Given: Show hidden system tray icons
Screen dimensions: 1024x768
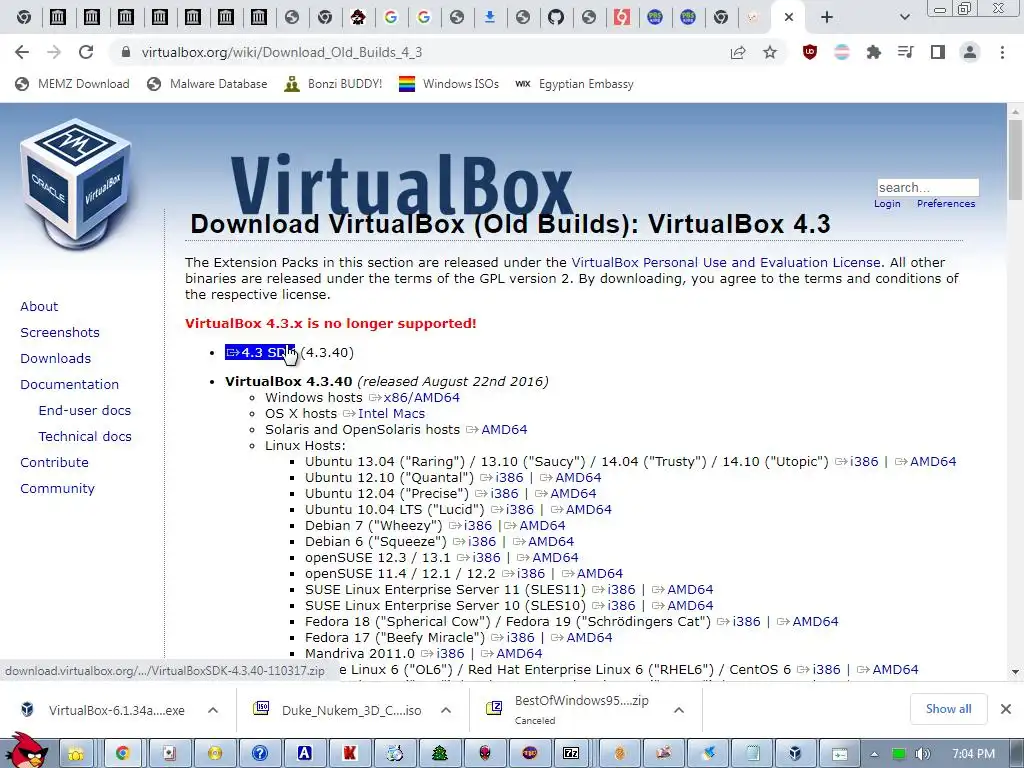Looking at the screenshot, I should point(874,754).
